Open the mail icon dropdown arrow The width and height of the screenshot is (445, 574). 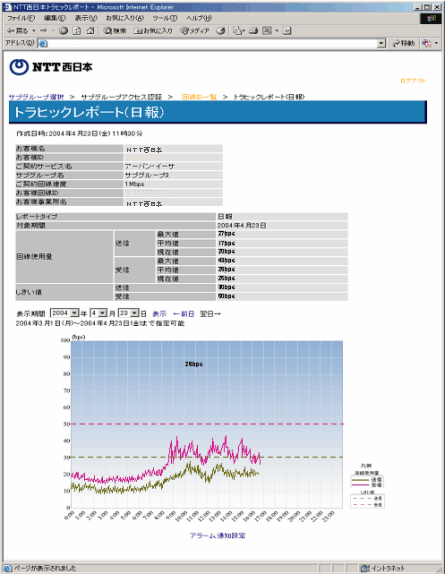244,31
